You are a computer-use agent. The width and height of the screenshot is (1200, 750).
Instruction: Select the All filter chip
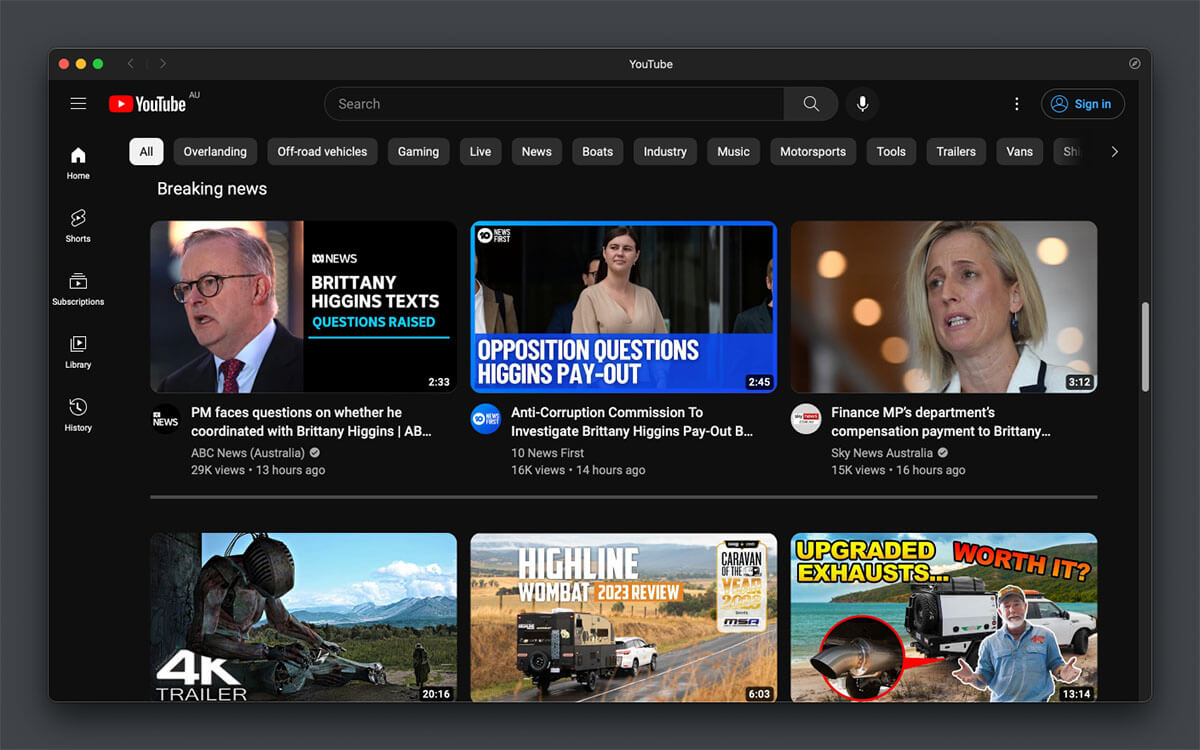(146, 151)
